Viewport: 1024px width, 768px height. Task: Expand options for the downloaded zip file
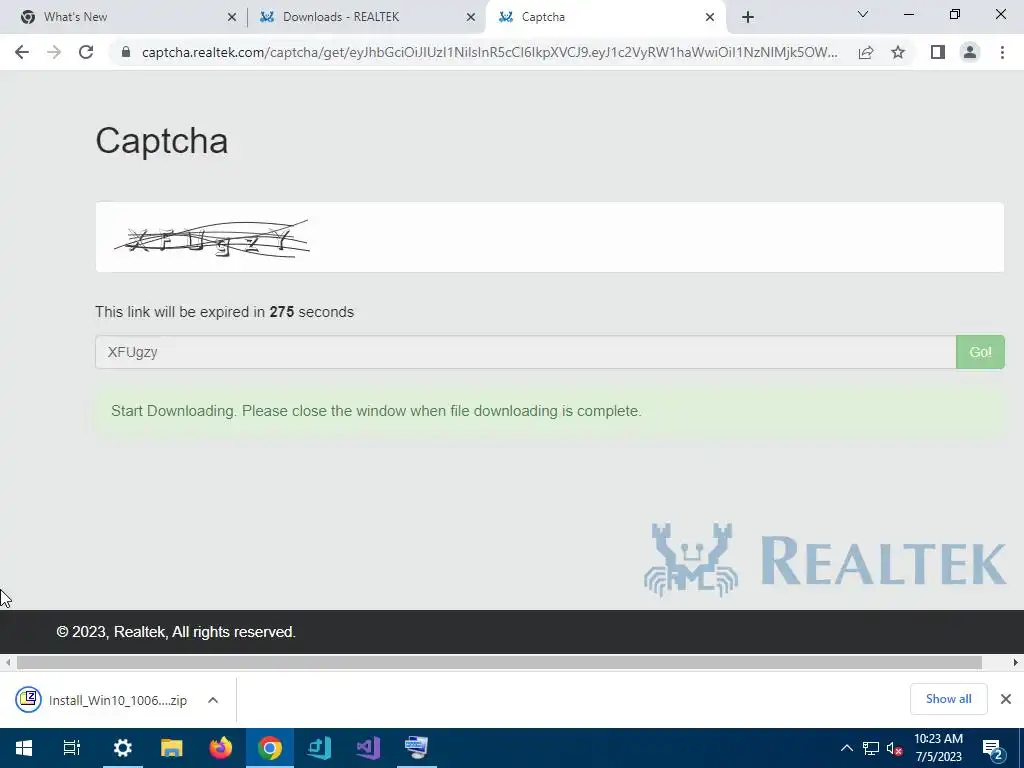coord(213,700)
